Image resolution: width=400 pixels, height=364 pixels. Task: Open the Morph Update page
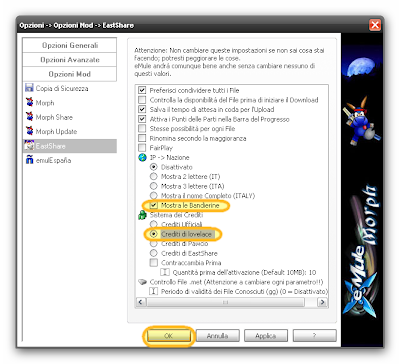tap(70, 131)
